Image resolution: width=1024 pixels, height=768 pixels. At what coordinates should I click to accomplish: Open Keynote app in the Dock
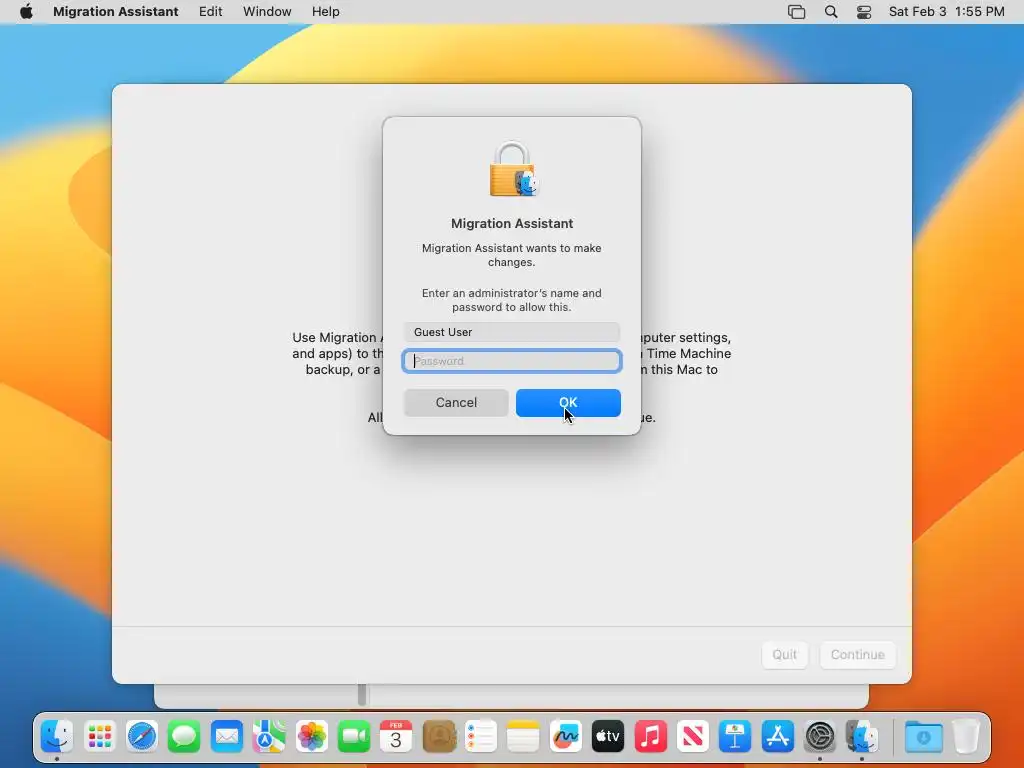tap(735, 737)
